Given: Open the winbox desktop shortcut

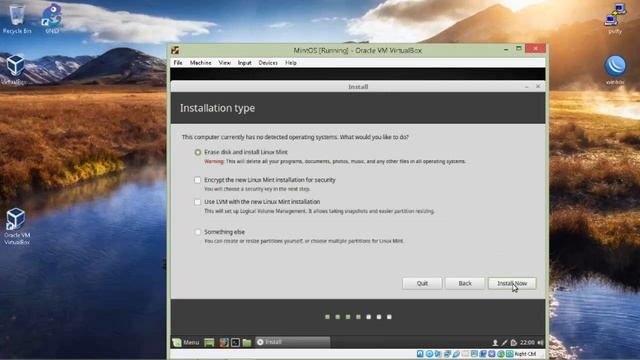Looking at the screenshot, I should (615, 70).
